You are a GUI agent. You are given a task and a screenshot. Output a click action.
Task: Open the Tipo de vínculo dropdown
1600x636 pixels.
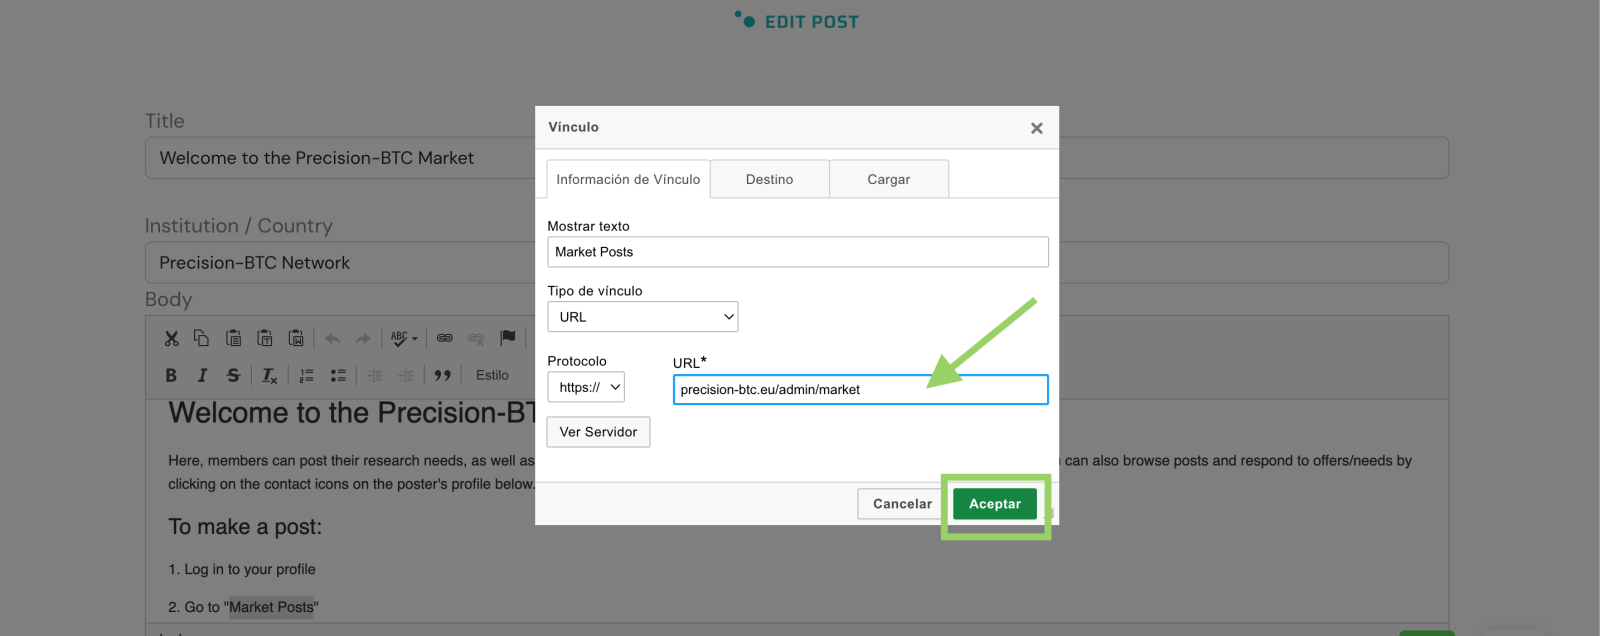point(642,317)
